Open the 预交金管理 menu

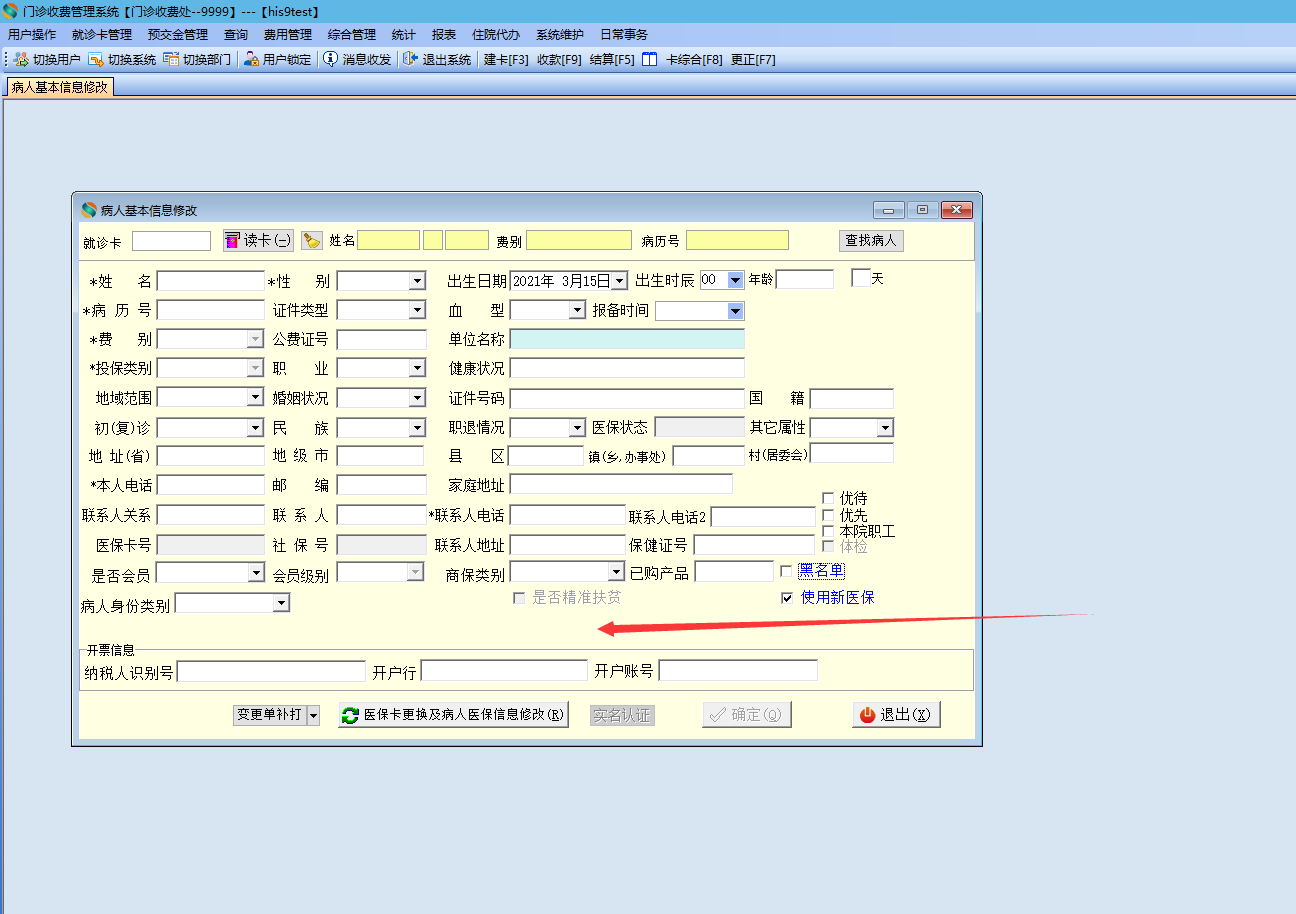[x=178, y=35]
